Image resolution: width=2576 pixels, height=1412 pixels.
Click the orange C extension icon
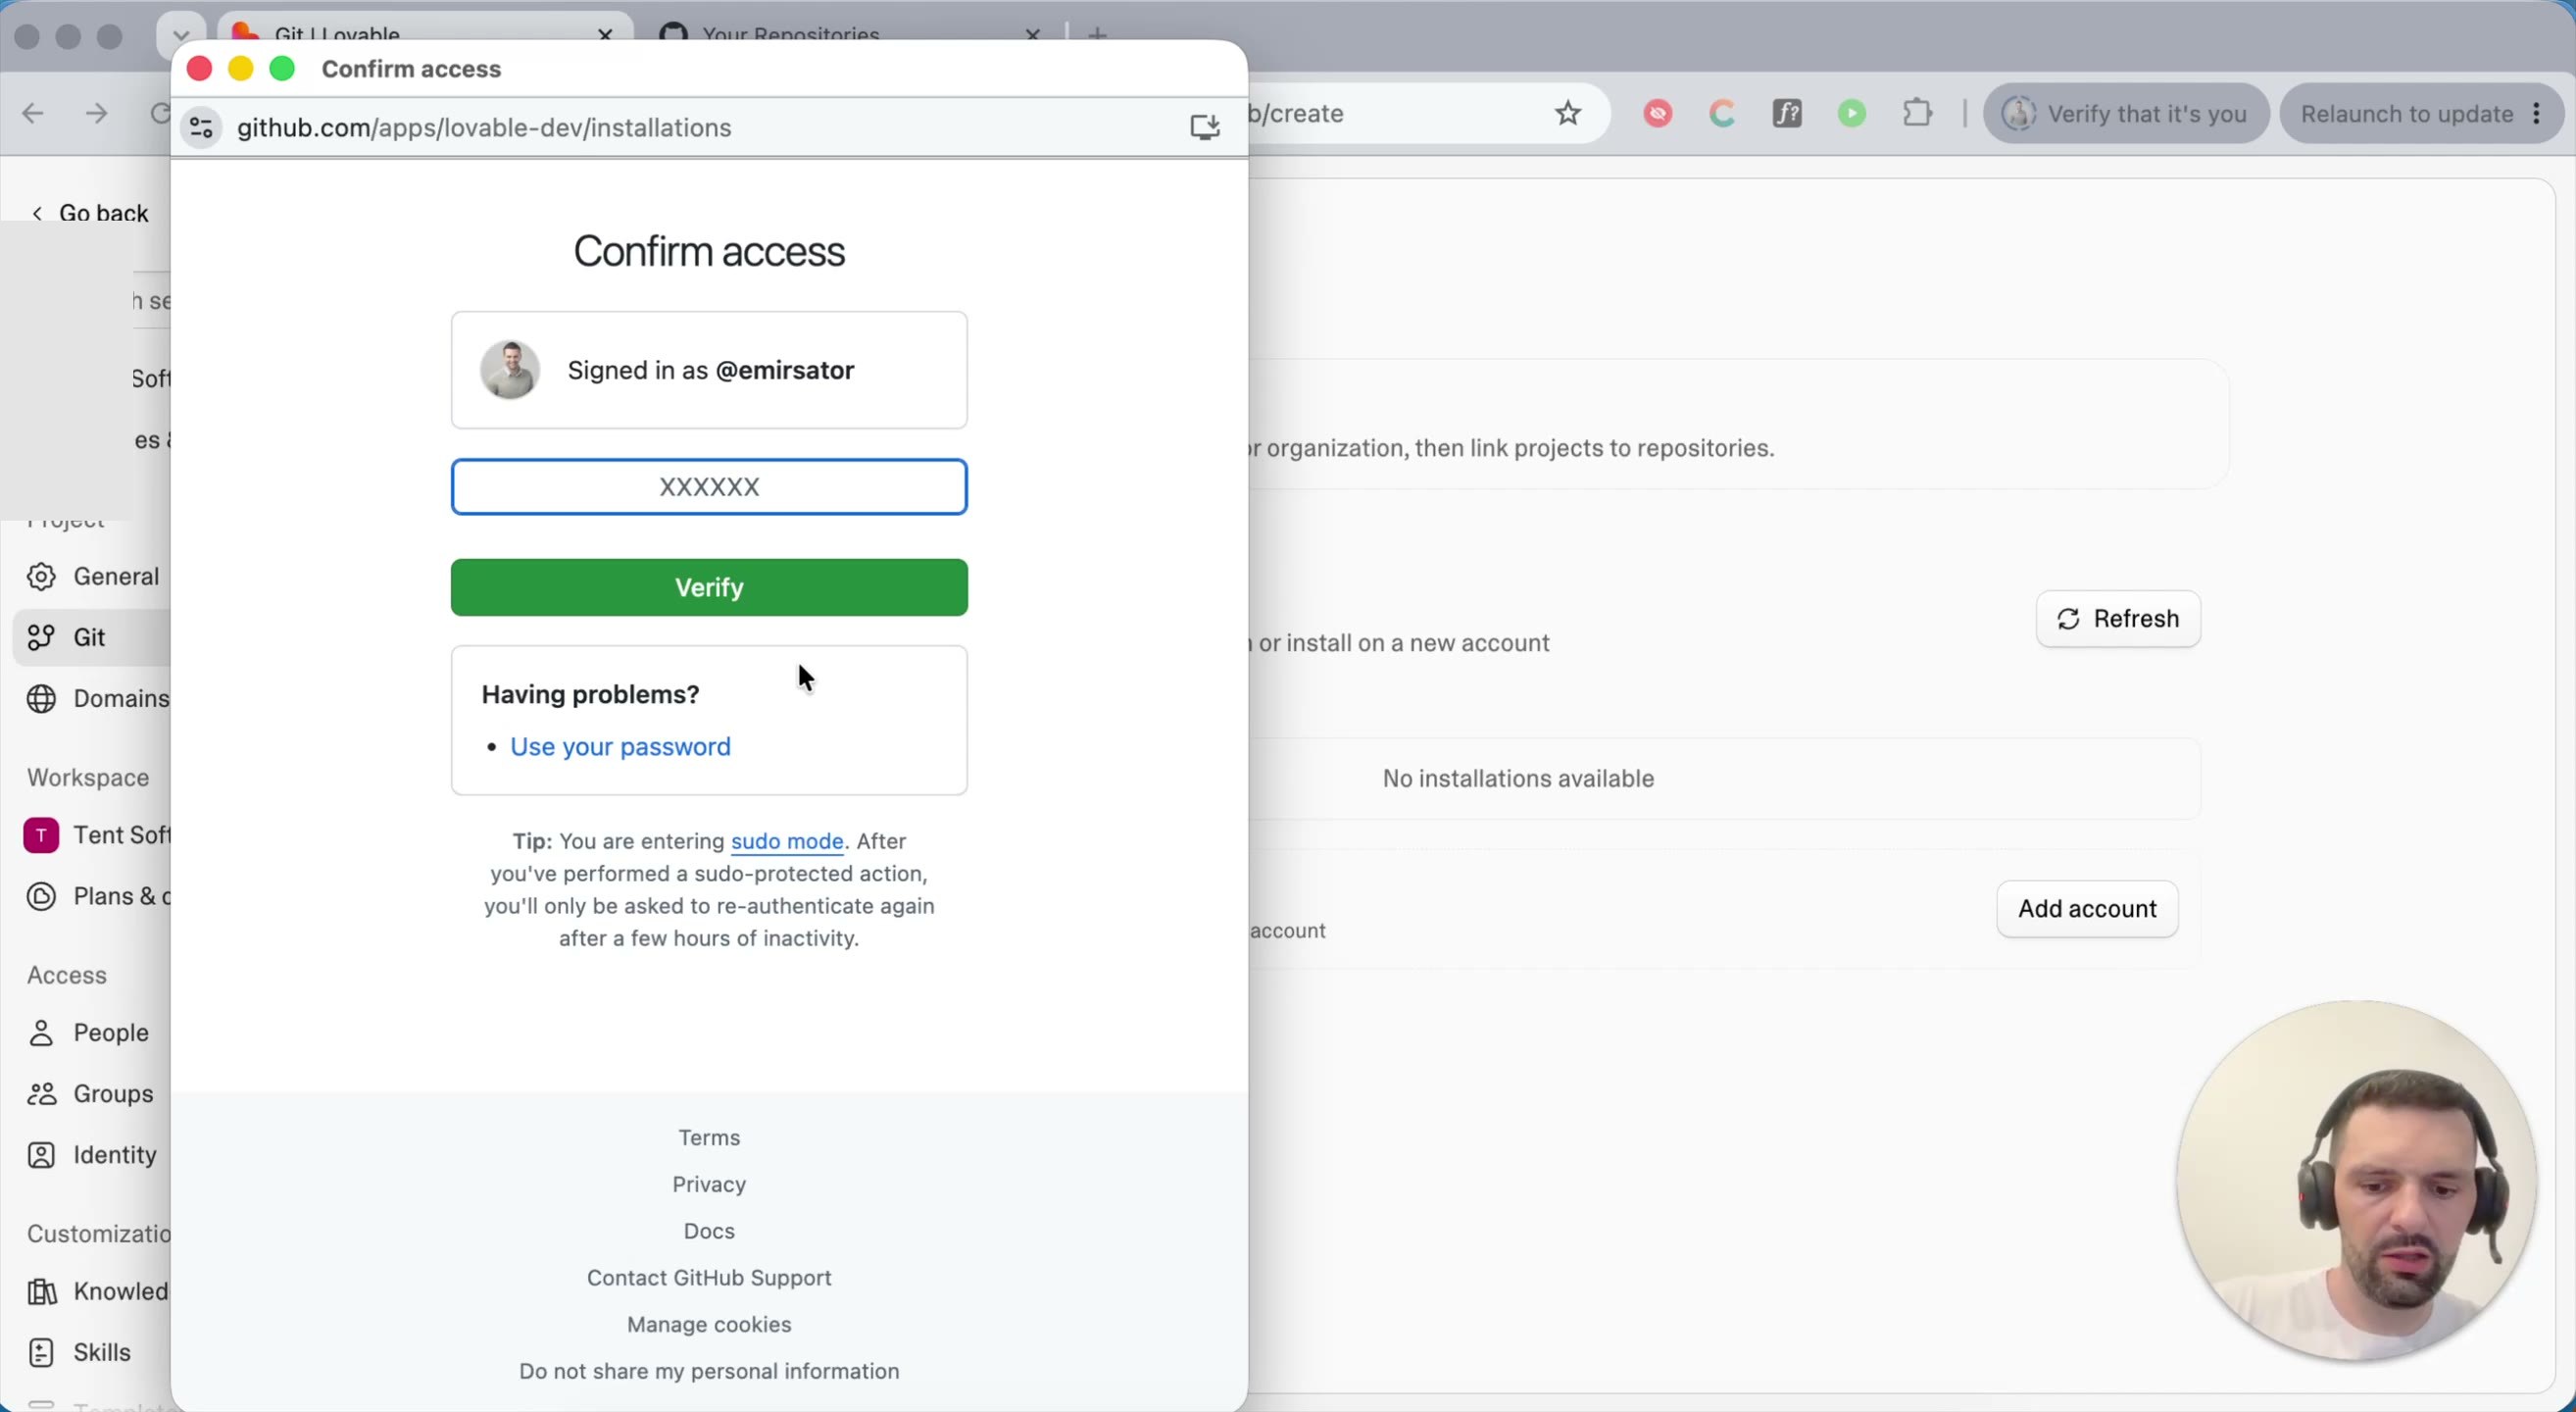1723,113
